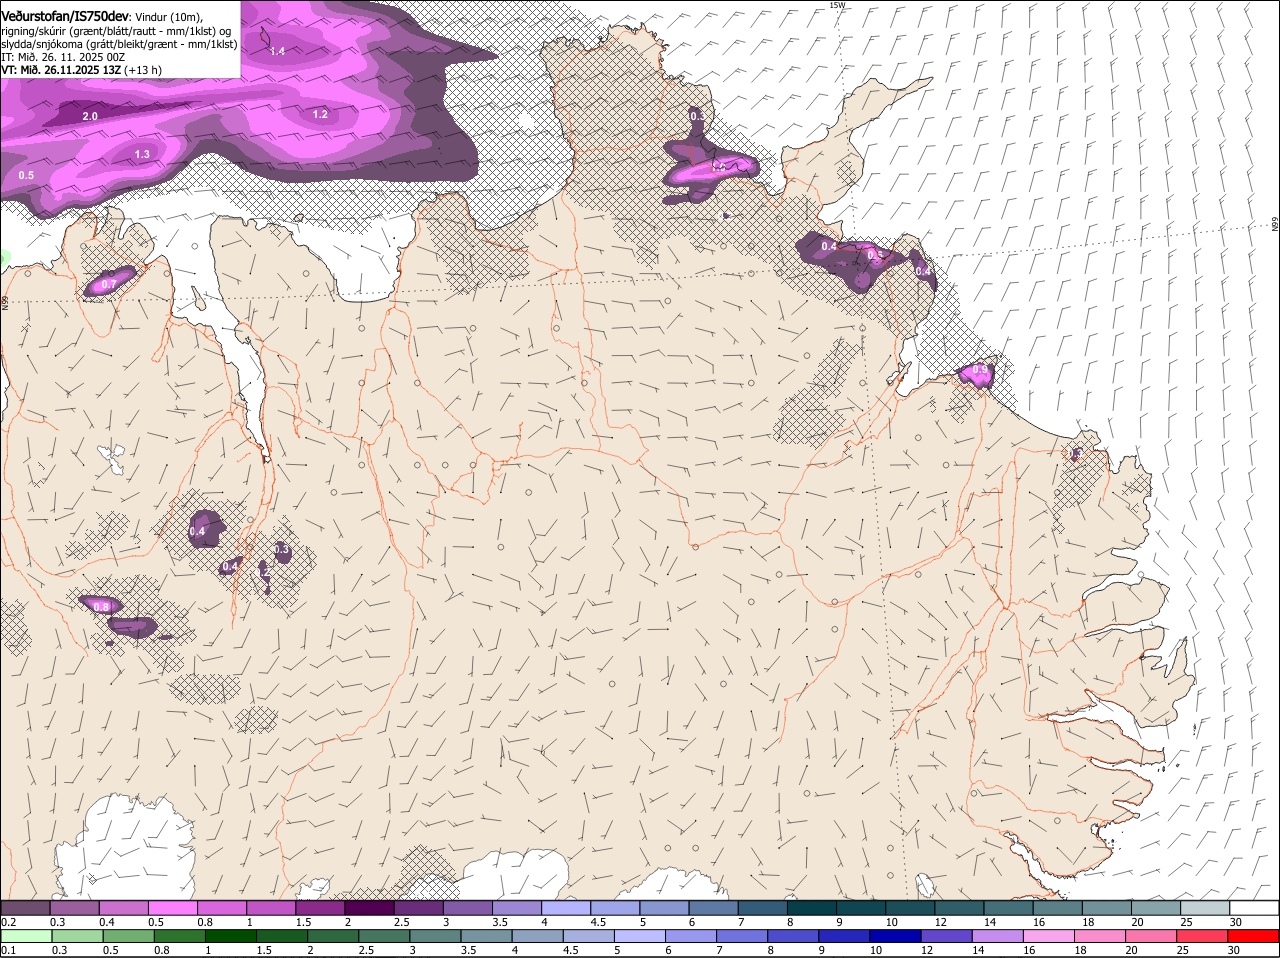
Task: Pick the dark purple snow swatch starting at 2
Action: click(x=369, y=908)
